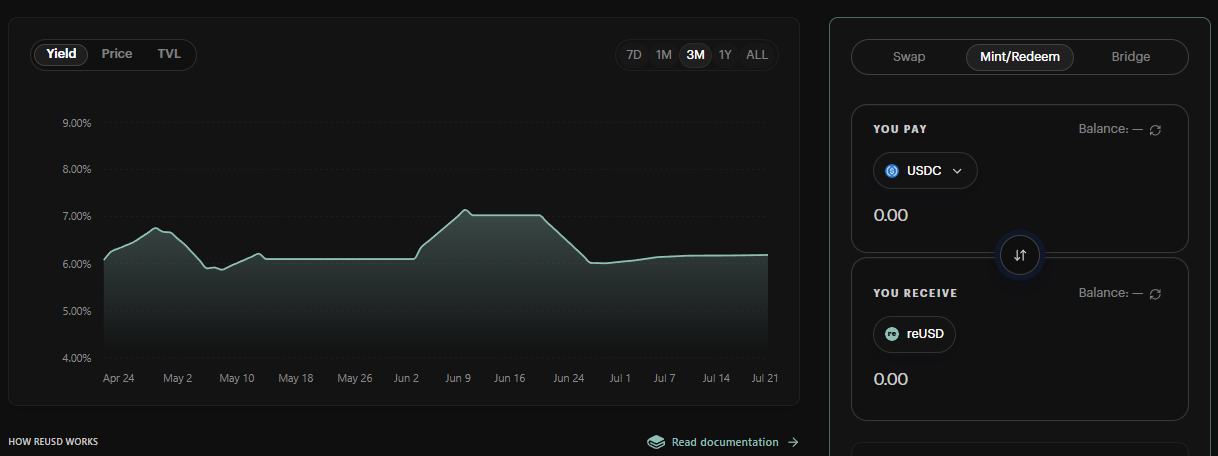1218x456 pixels.
Task: Open the Read documentation link
Action: (723, 442)
